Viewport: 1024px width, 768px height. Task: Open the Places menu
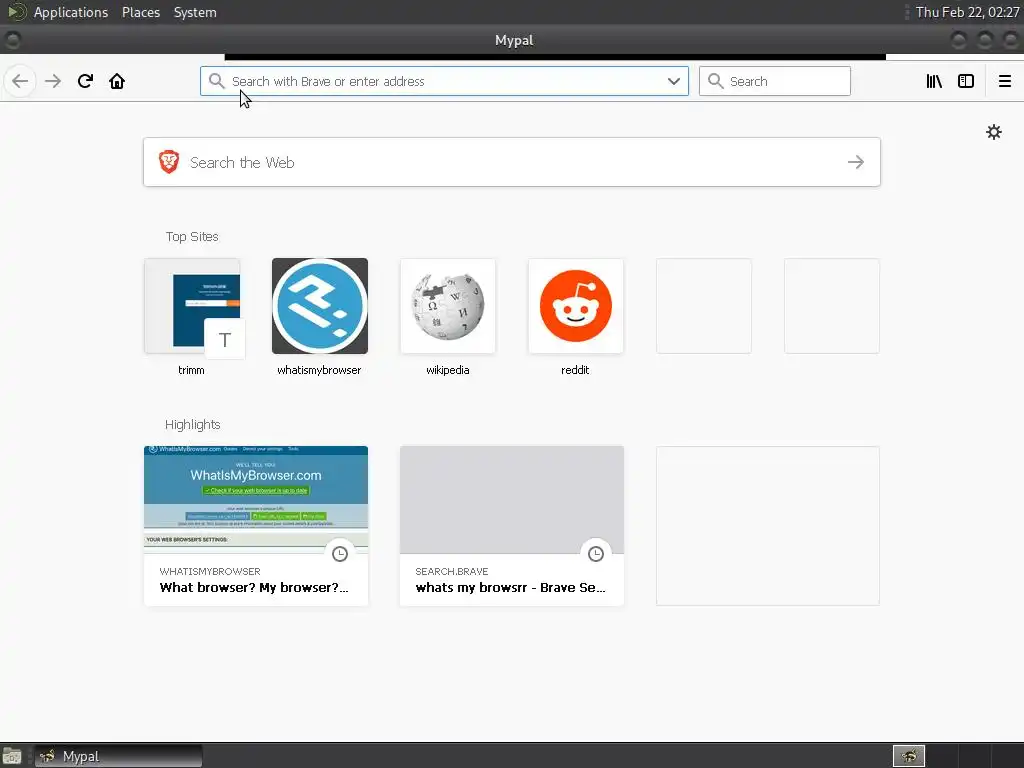(141, 12)
